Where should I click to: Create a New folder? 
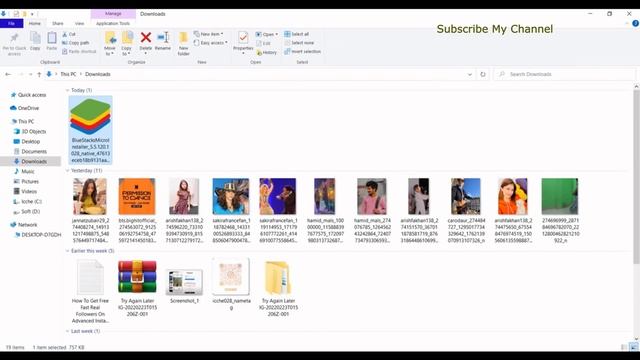tap(184, 43)
